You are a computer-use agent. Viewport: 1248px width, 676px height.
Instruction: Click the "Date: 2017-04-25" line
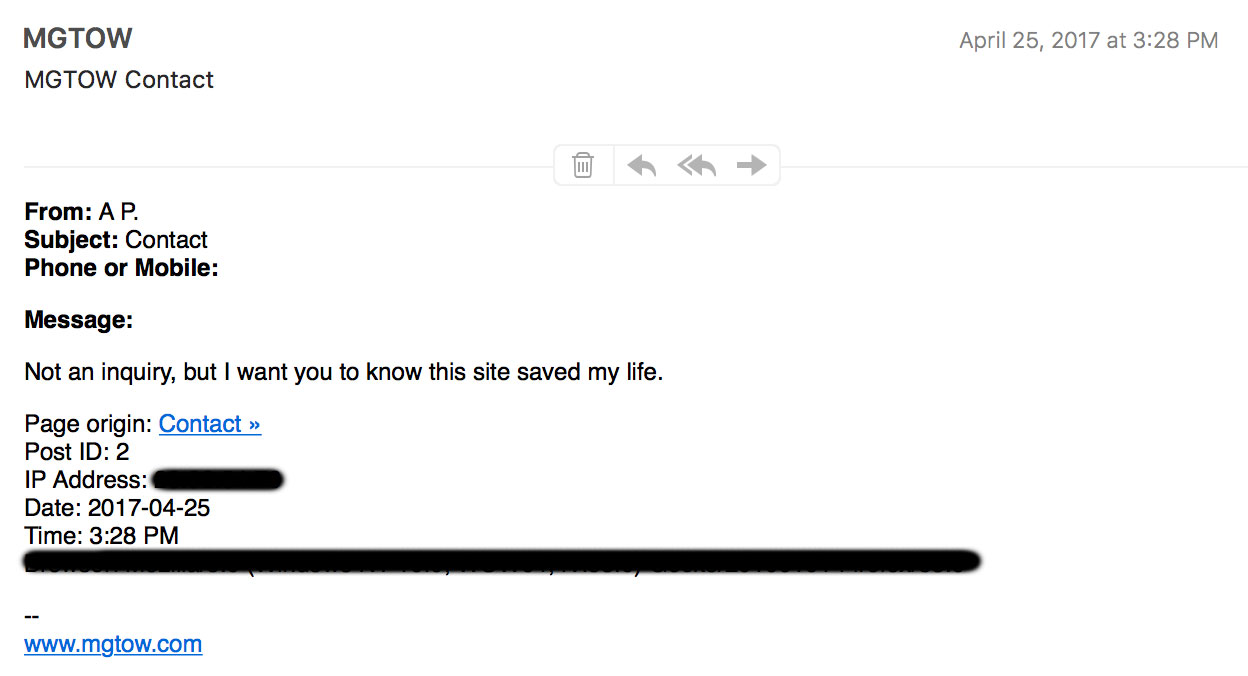click(x=117, y=508)
